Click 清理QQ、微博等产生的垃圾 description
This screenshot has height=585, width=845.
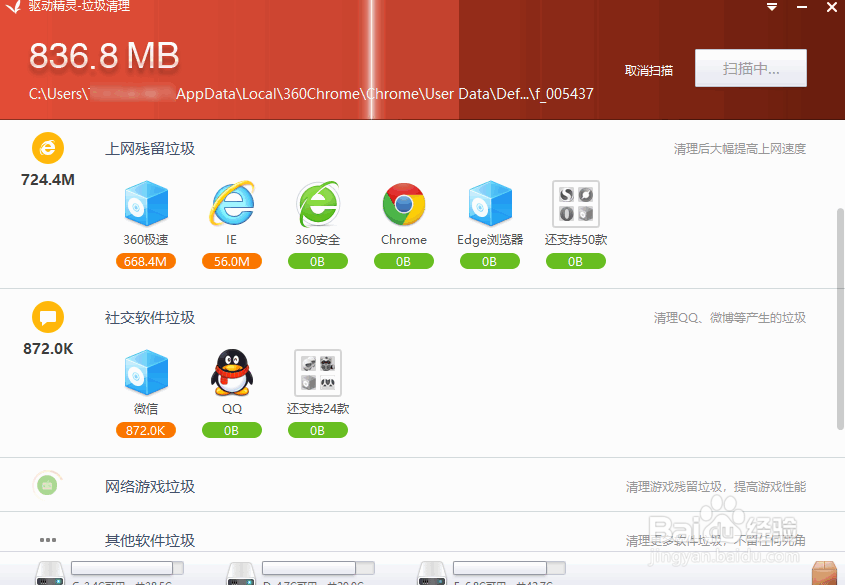tap(730, 318)
